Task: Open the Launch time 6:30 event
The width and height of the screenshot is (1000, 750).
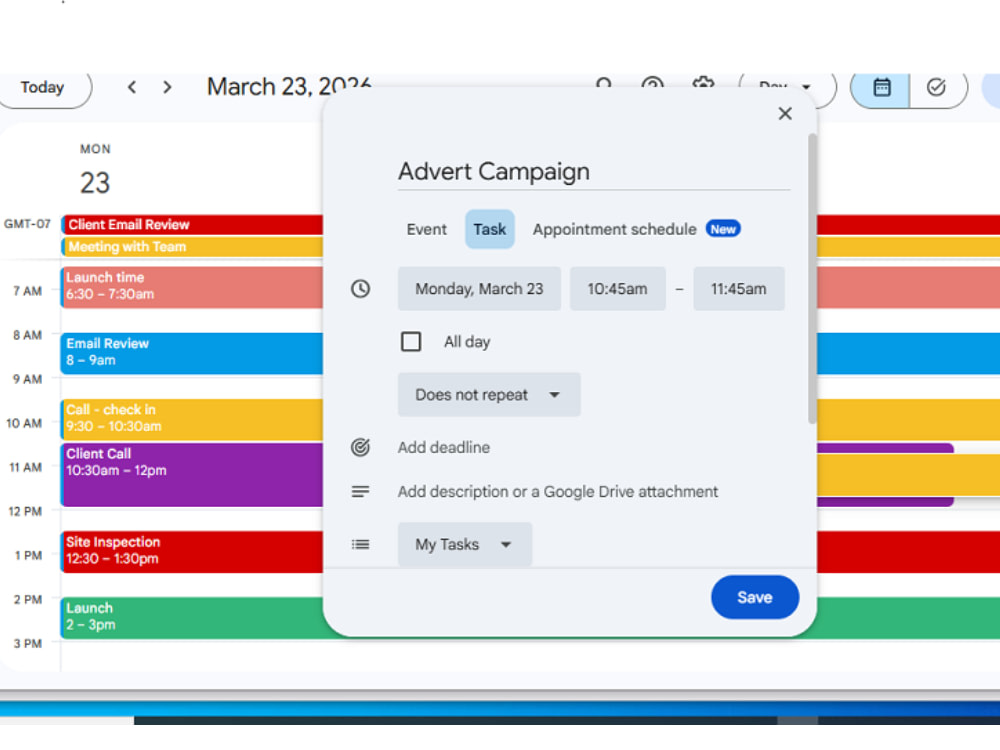Action: pos(193,286)
